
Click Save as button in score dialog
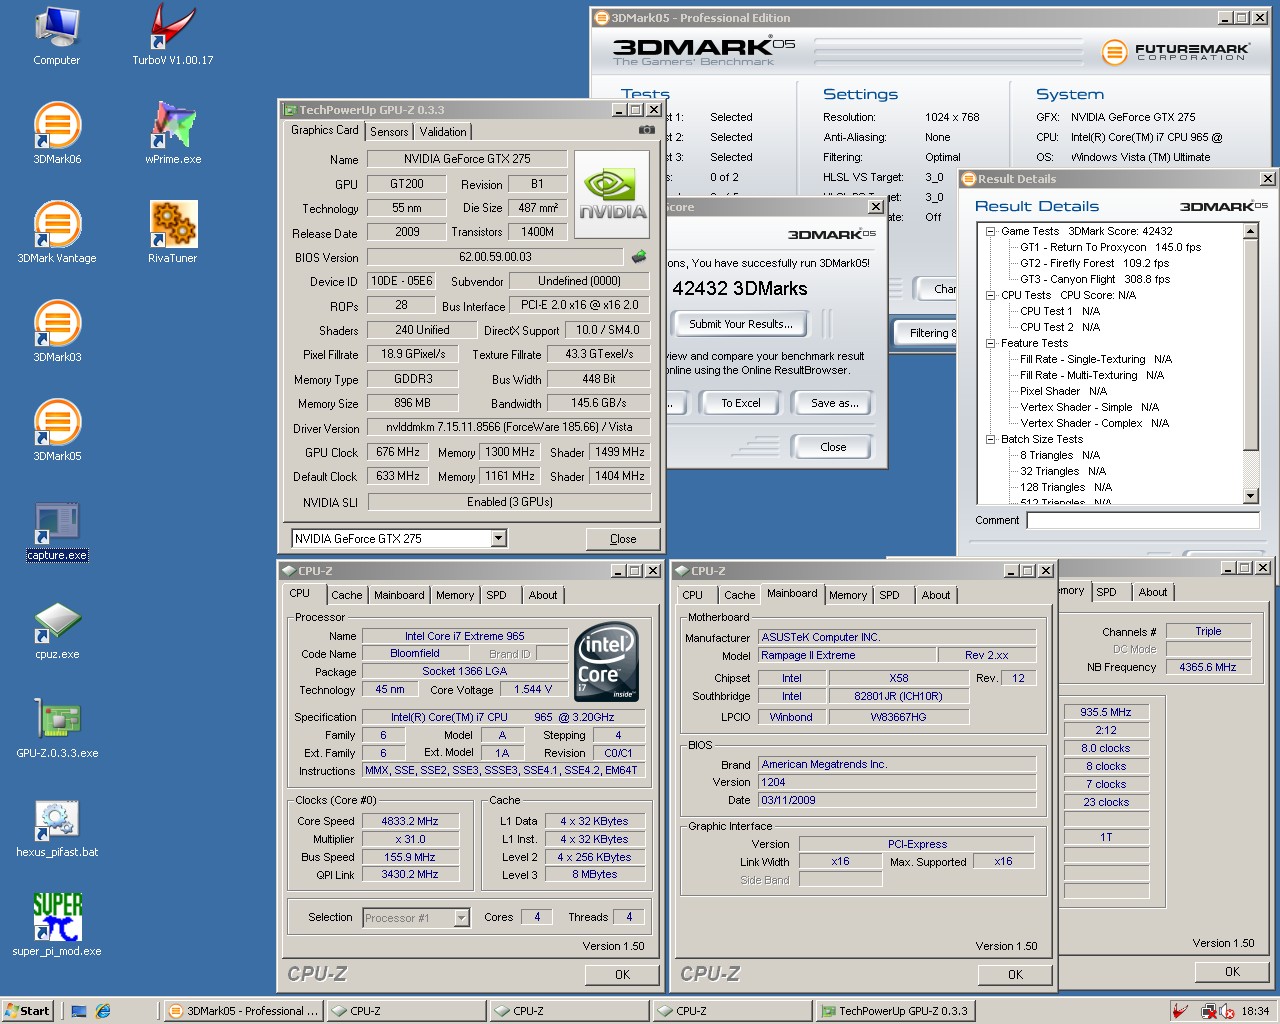click(834, 403)
